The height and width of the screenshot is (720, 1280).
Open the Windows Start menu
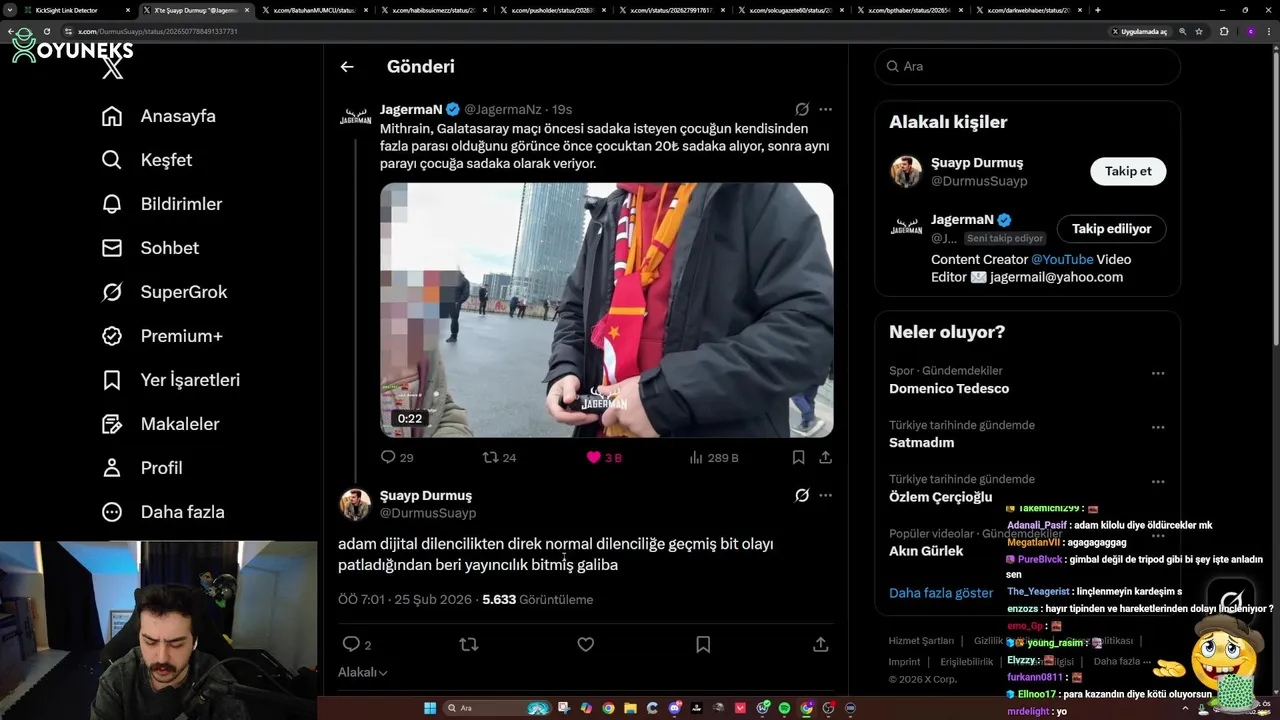pyautogui.click(x=430, y=708)
